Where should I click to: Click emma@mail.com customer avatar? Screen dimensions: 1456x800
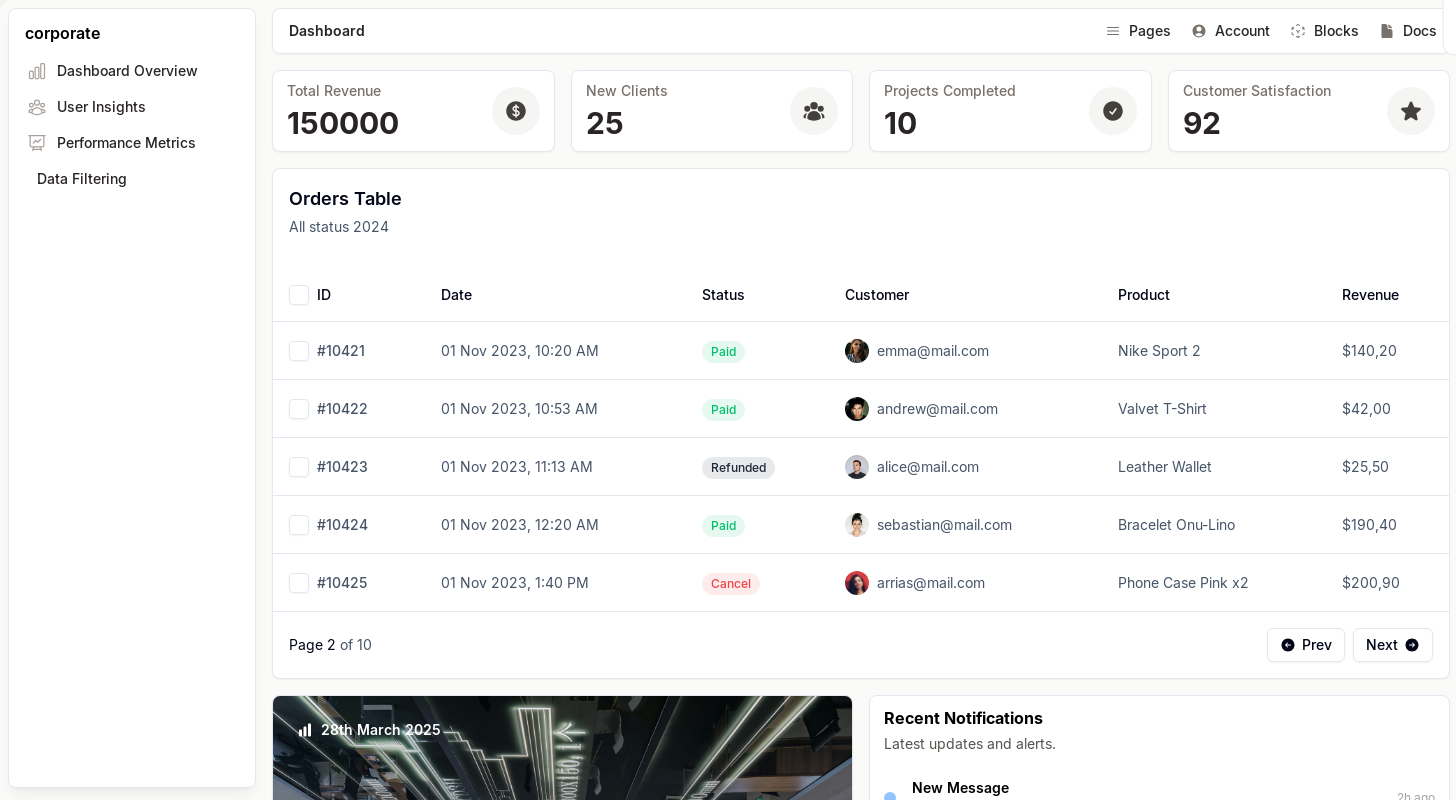point(857,351)
